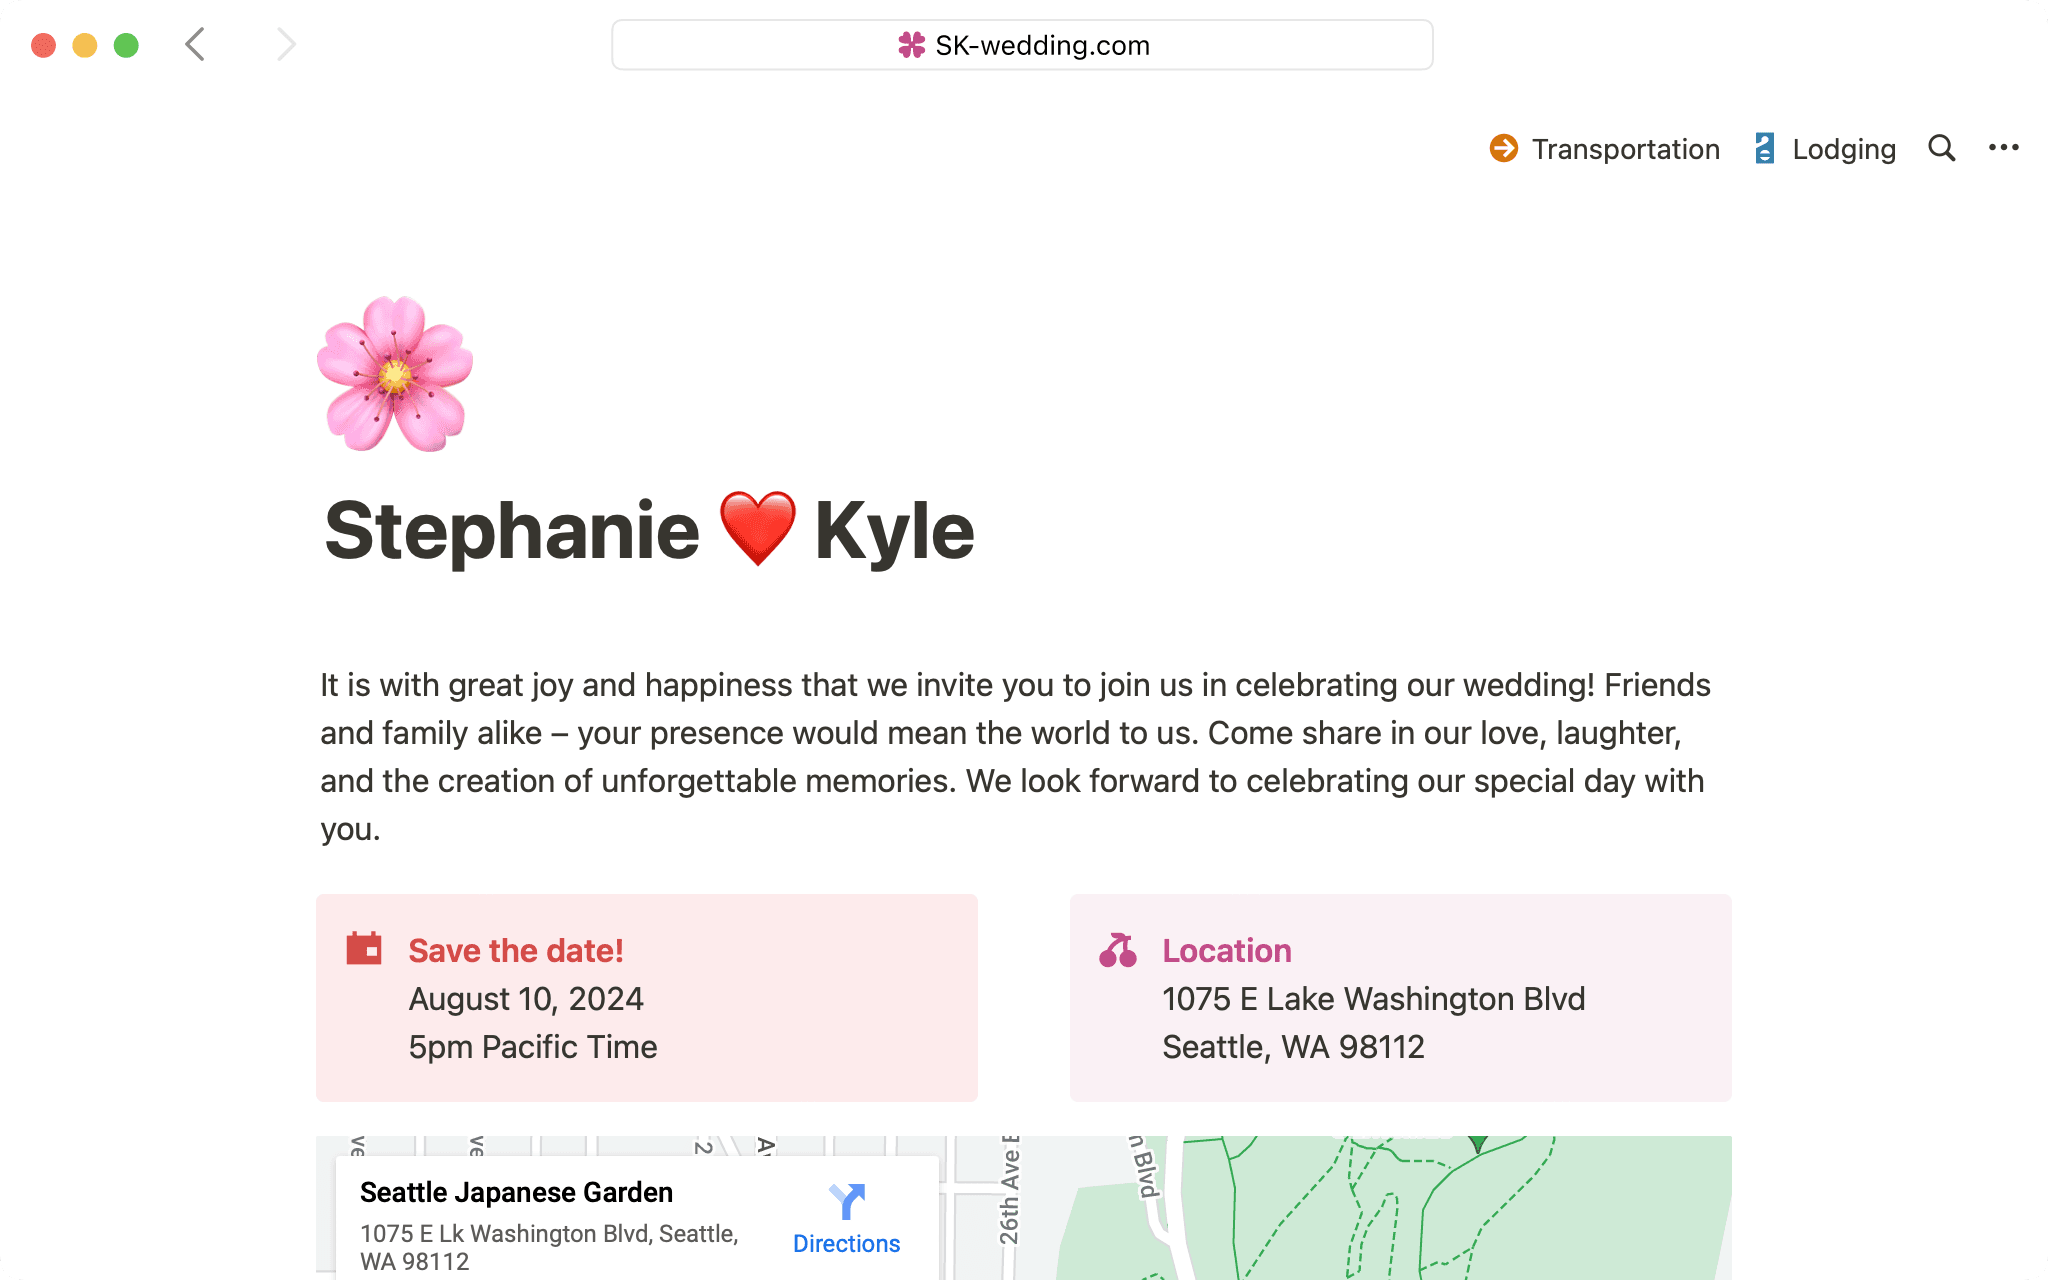Click the SK-wedding.com address bar
The image size is (2048, 1280).
pos(1022,45)
